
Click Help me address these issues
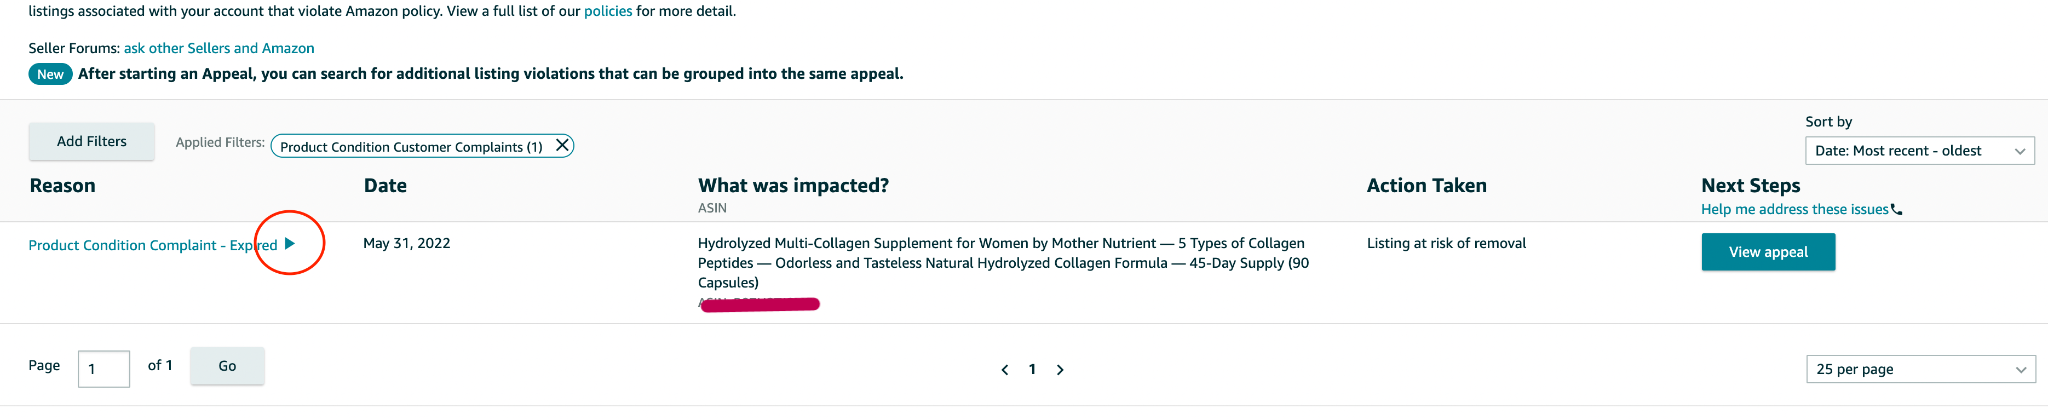point(1794,209)
